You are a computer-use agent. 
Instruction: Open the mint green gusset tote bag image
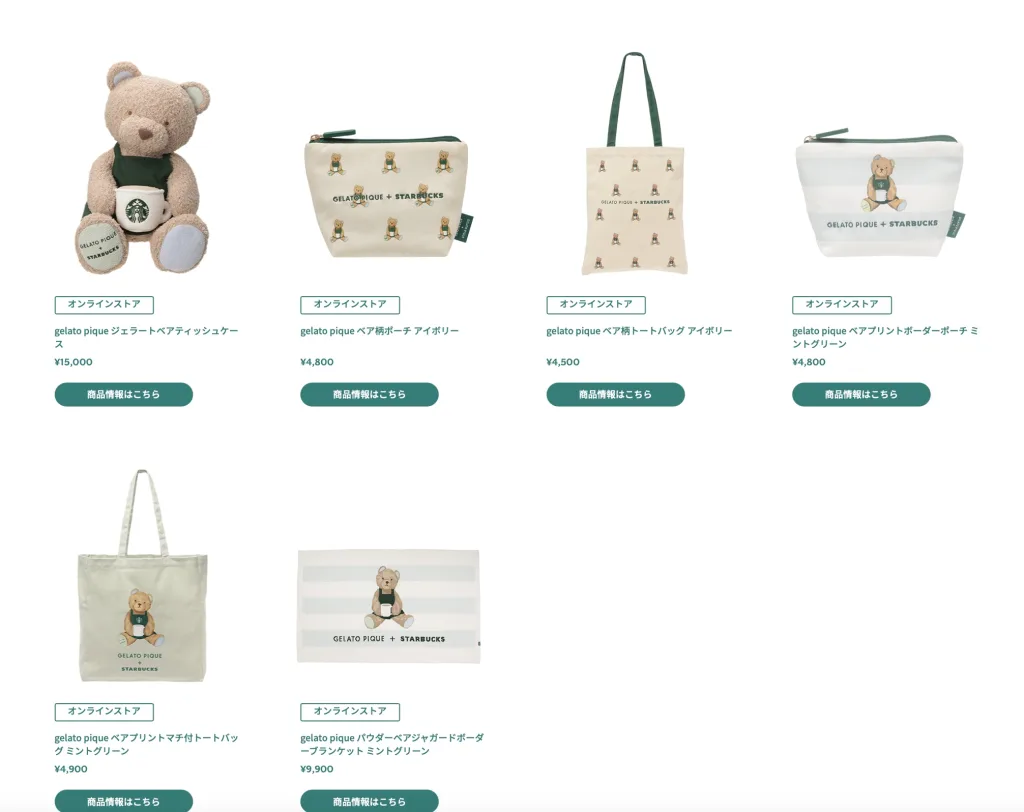pyautogui.click(x=142, y=576)
